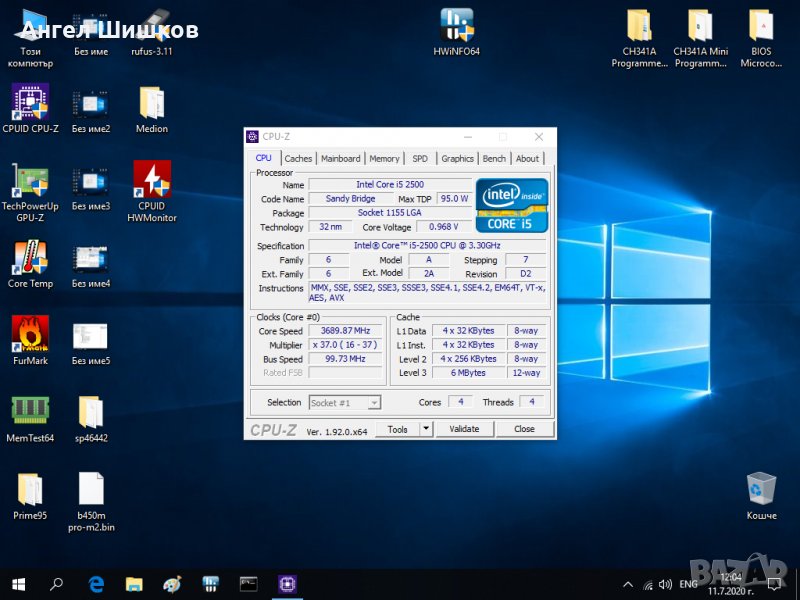800x600 pixels.
Task: Open the Memory tab in CPU-Z
Action: click(x=384, y=158)
